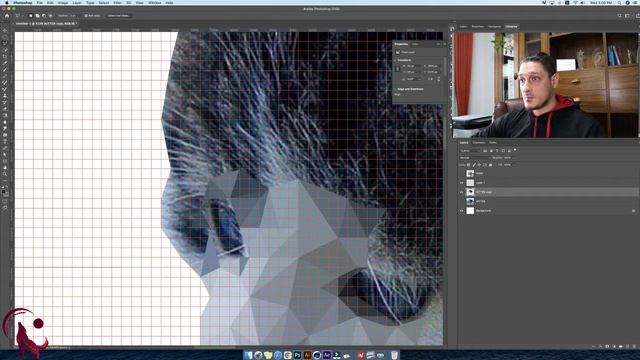This screenshot has width=640, height=360.
Task: Click Background layer lock icon
Action: click(x=633, y=211)
